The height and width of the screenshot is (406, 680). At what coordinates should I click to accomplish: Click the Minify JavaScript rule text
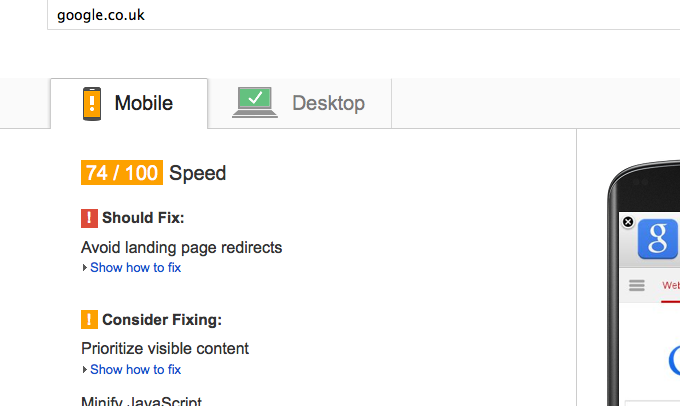pyautogui.click(x=141, y=401)
